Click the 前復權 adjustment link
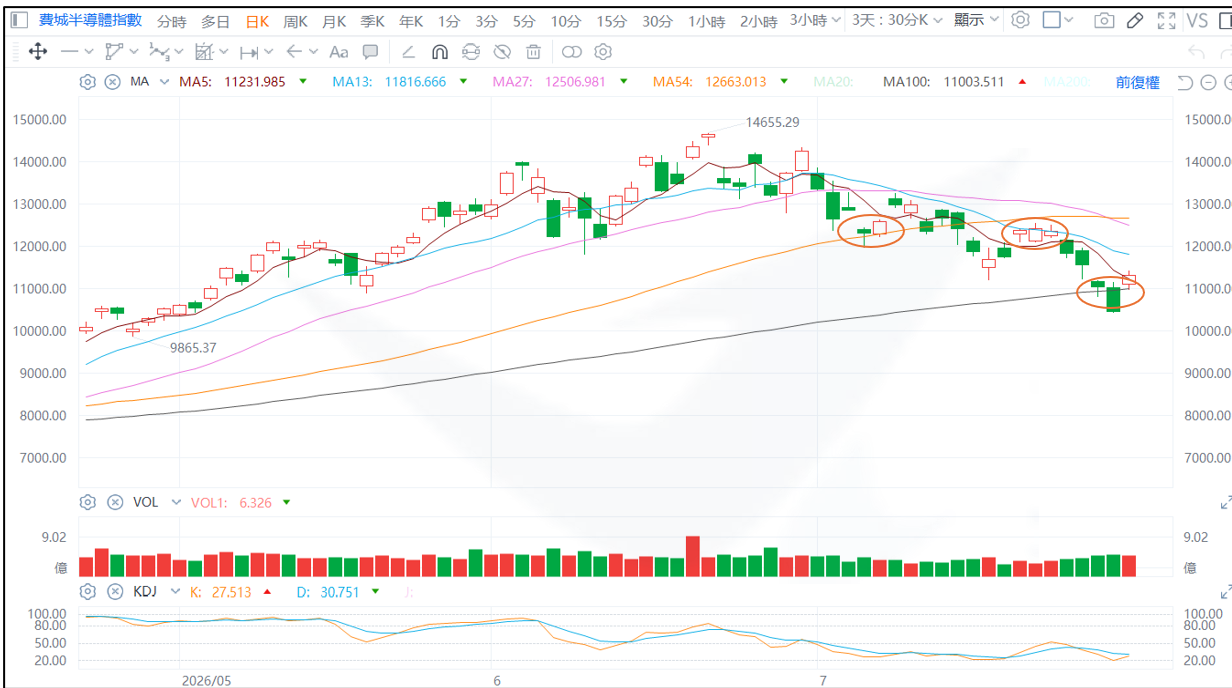 pos(1138,83)
